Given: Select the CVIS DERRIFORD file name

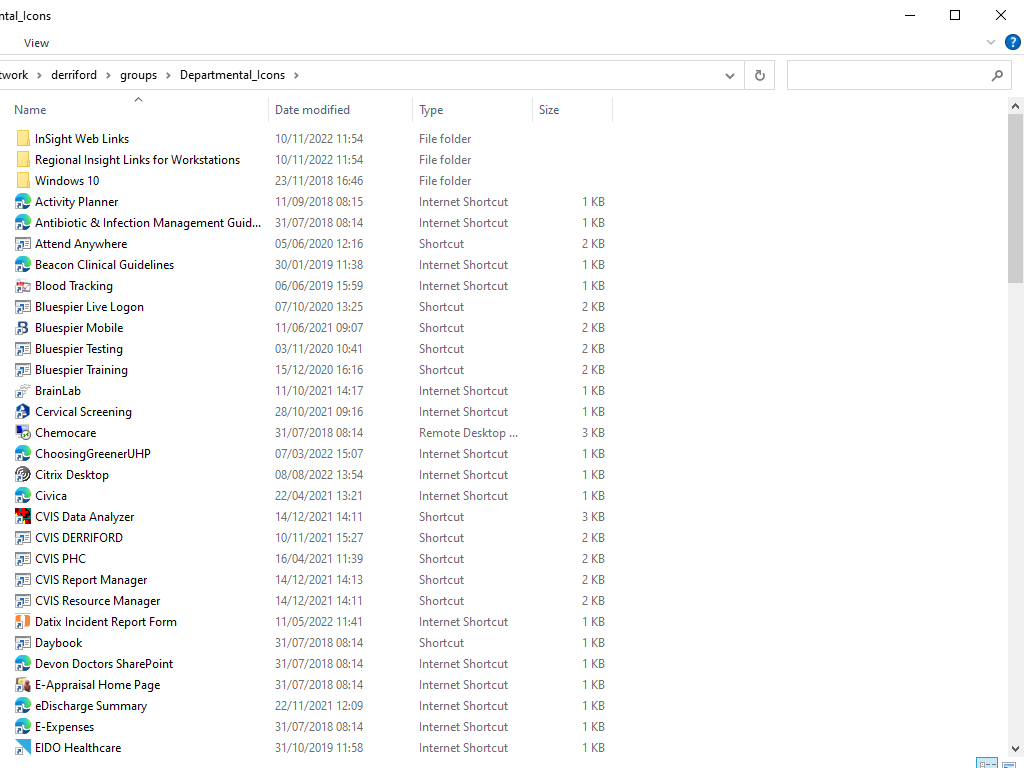Looking at the screenshot, I should (79, 537).
